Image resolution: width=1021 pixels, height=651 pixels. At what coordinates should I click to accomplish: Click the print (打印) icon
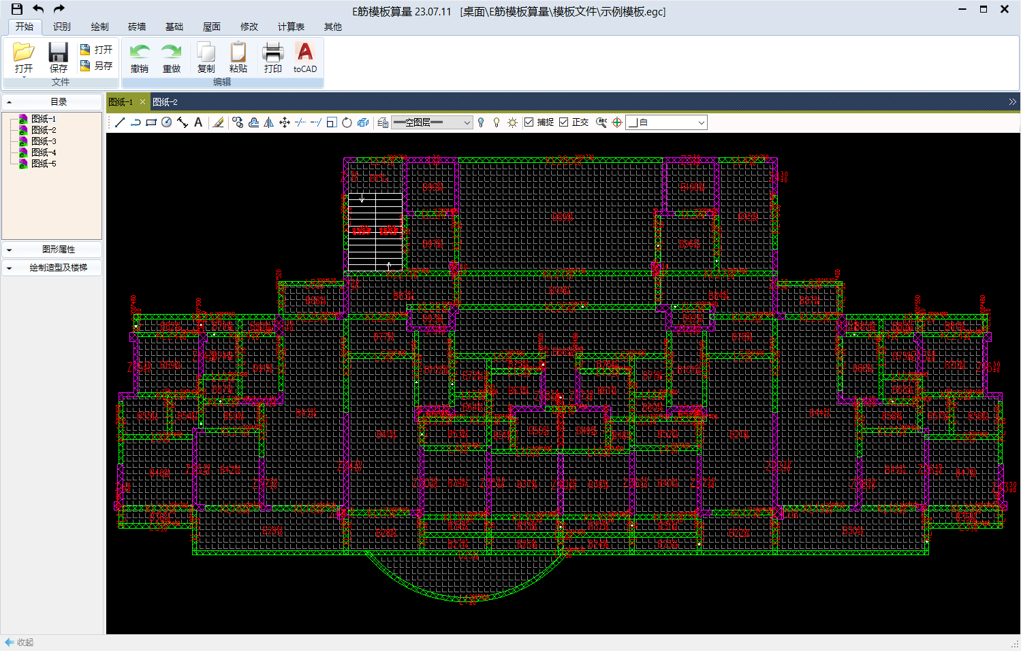(x=272, y=57)
